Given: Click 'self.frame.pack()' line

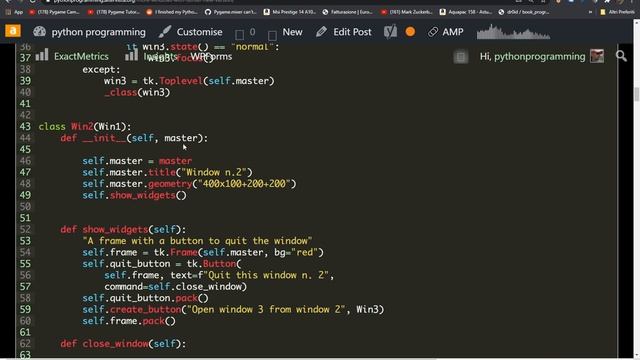Looking at the screenshot, I should [129, 321].
